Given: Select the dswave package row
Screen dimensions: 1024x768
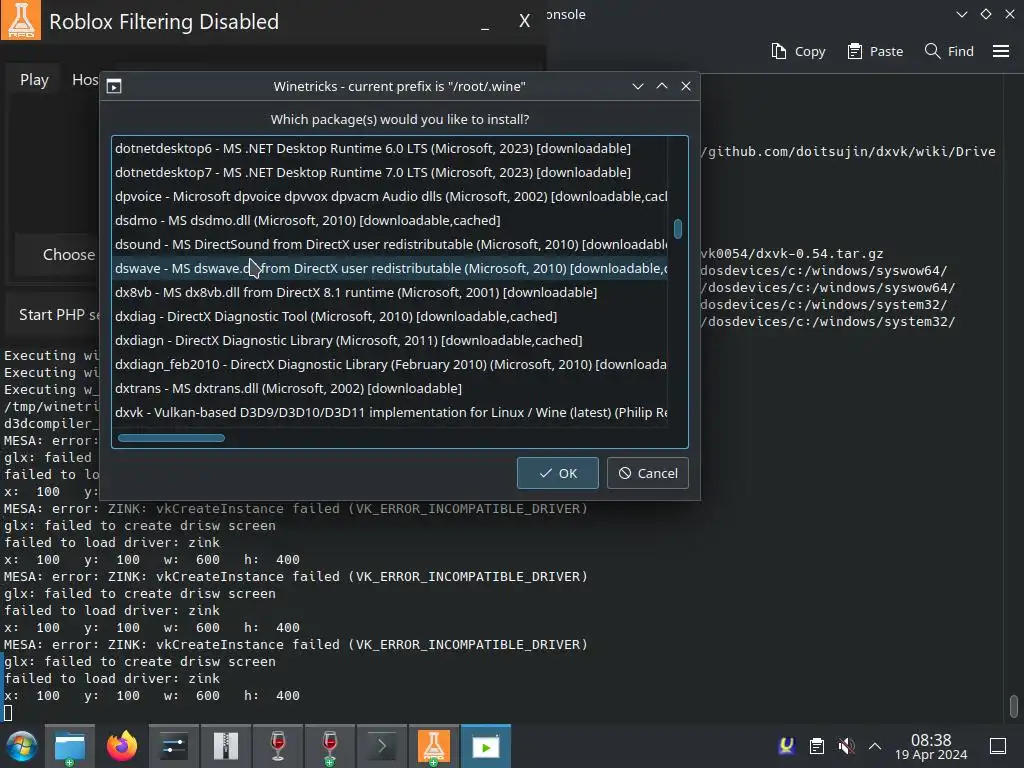Looking at the screenshot, I should tap(391, 268).
